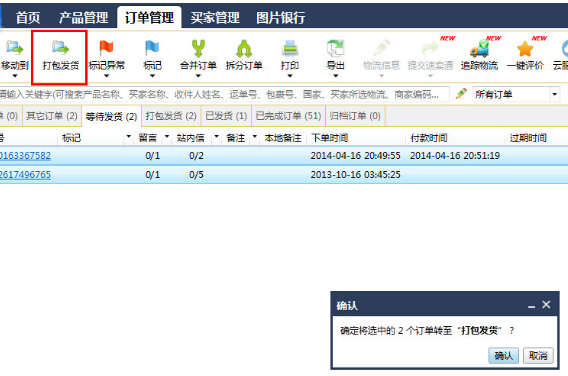Open the 买家管理 main menu tab
The image size is (568, 376).
[x=215, y=17]
